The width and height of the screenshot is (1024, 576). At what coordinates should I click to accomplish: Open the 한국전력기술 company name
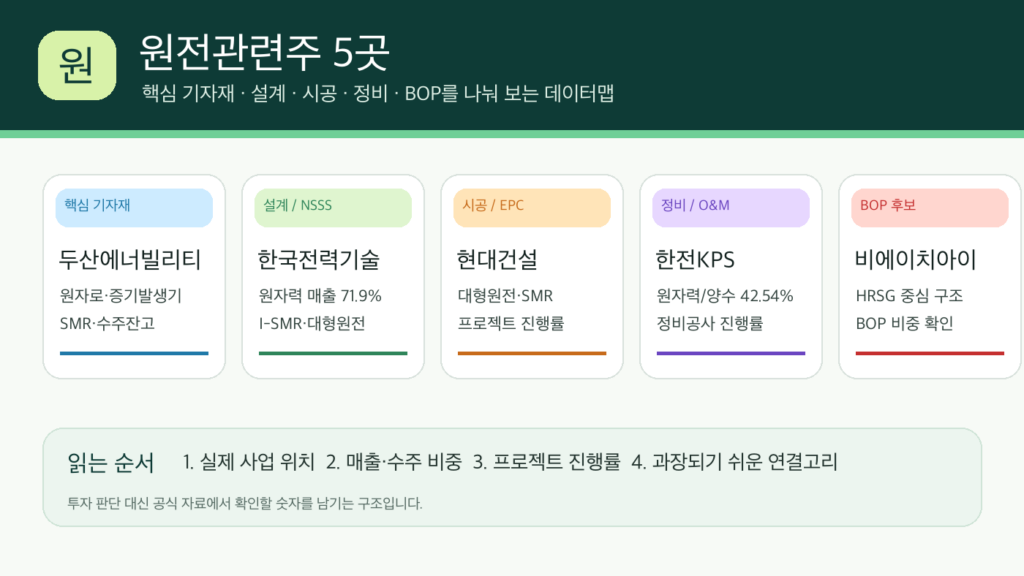point(319,260)
